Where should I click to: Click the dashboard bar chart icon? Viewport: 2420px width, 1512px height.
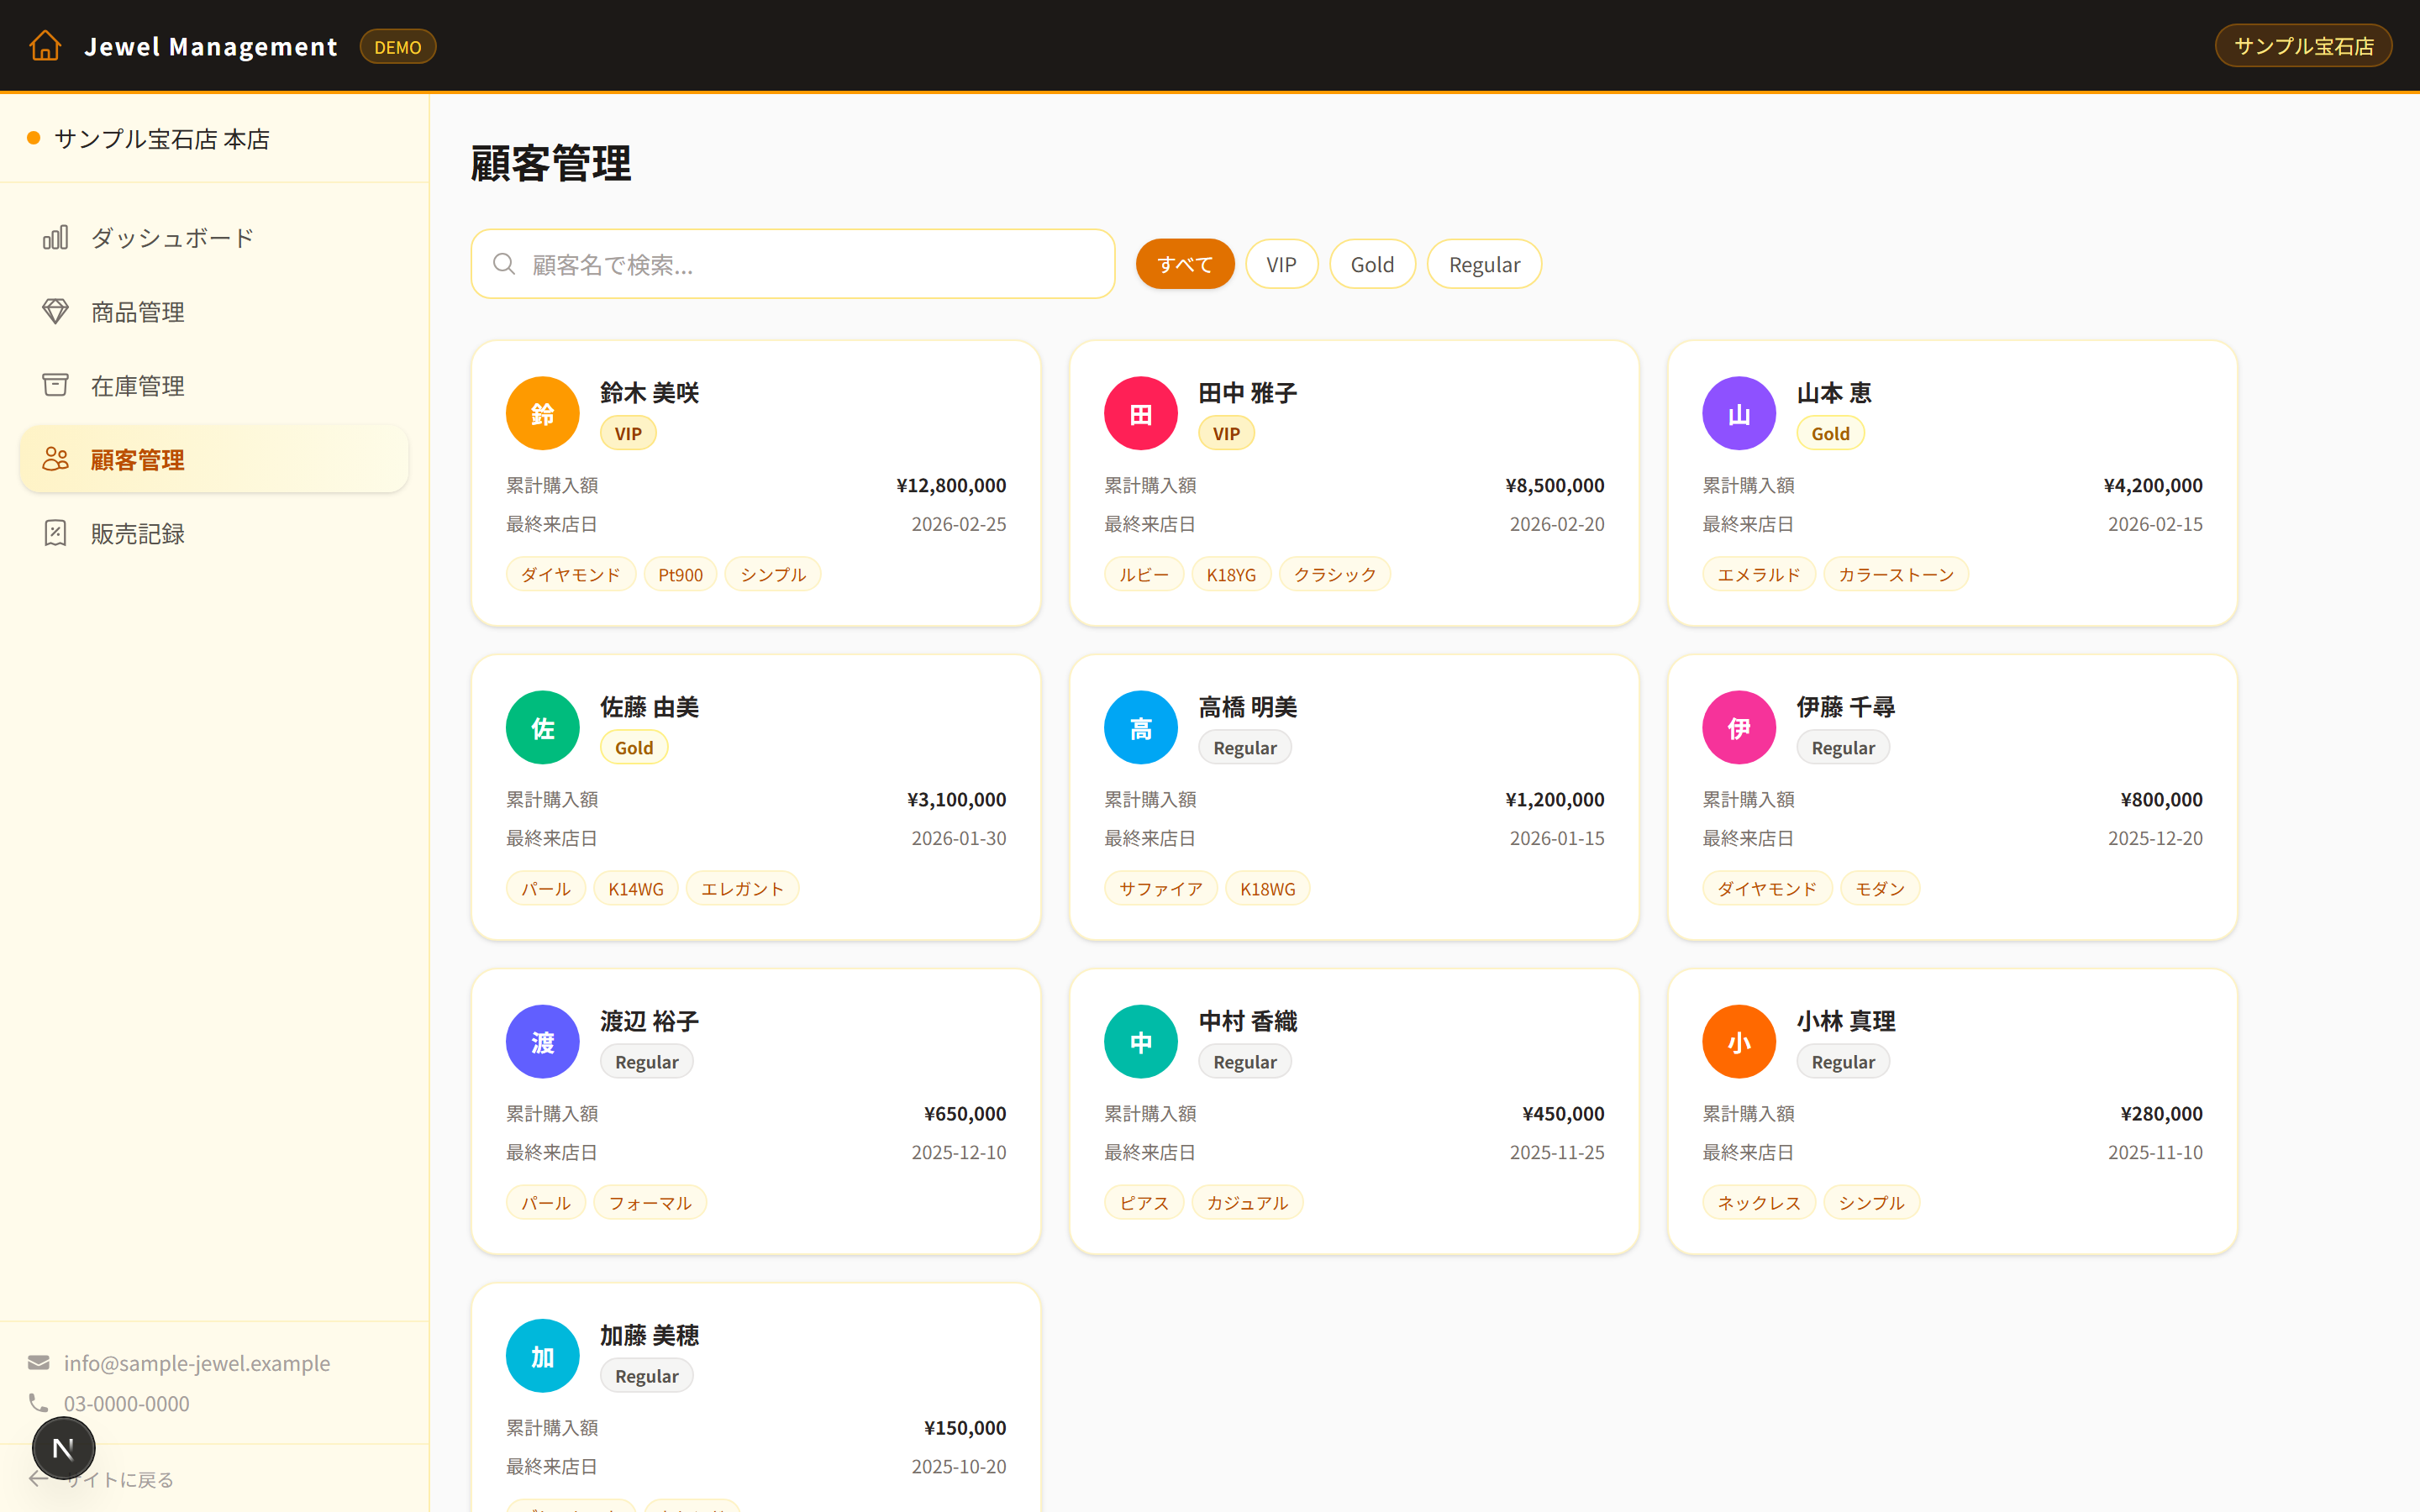click(x=55, y=237)
